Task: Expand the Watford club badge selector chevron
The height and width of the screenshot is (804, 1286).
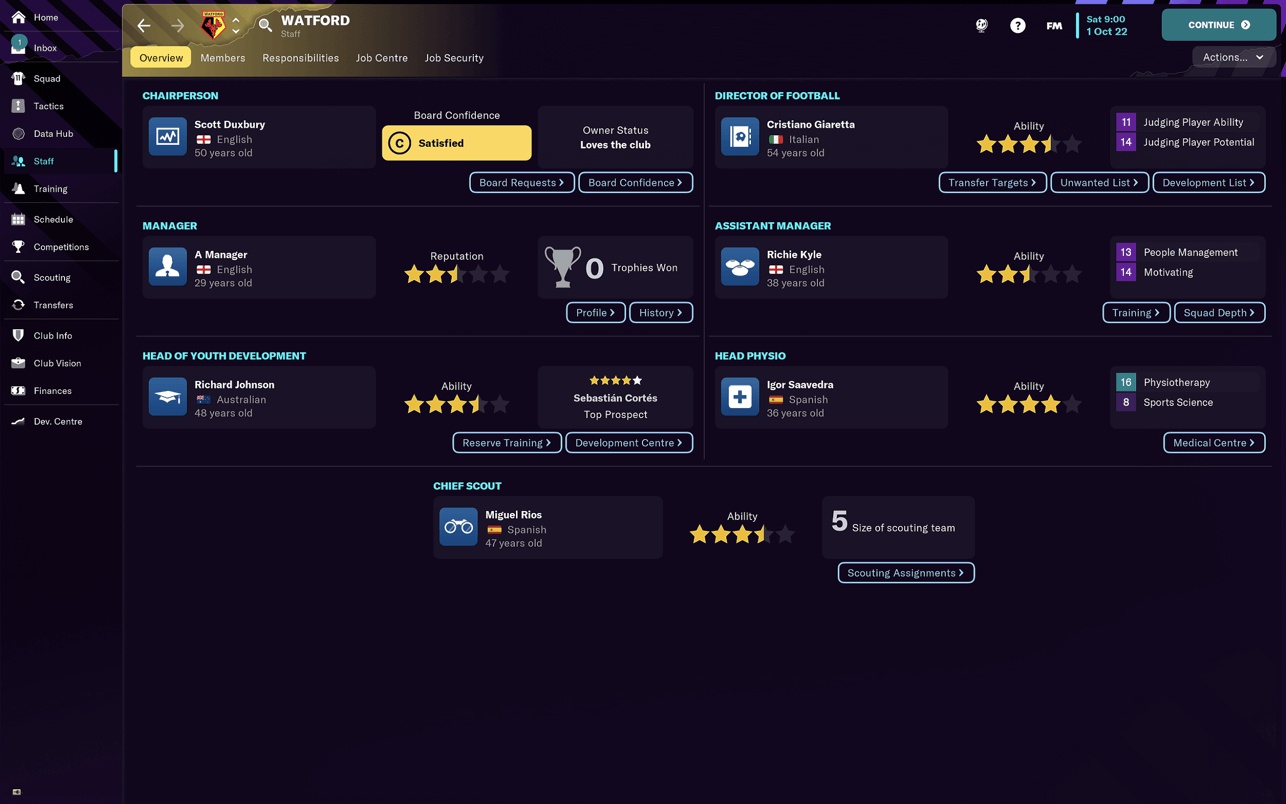Action: coord(236,25)
